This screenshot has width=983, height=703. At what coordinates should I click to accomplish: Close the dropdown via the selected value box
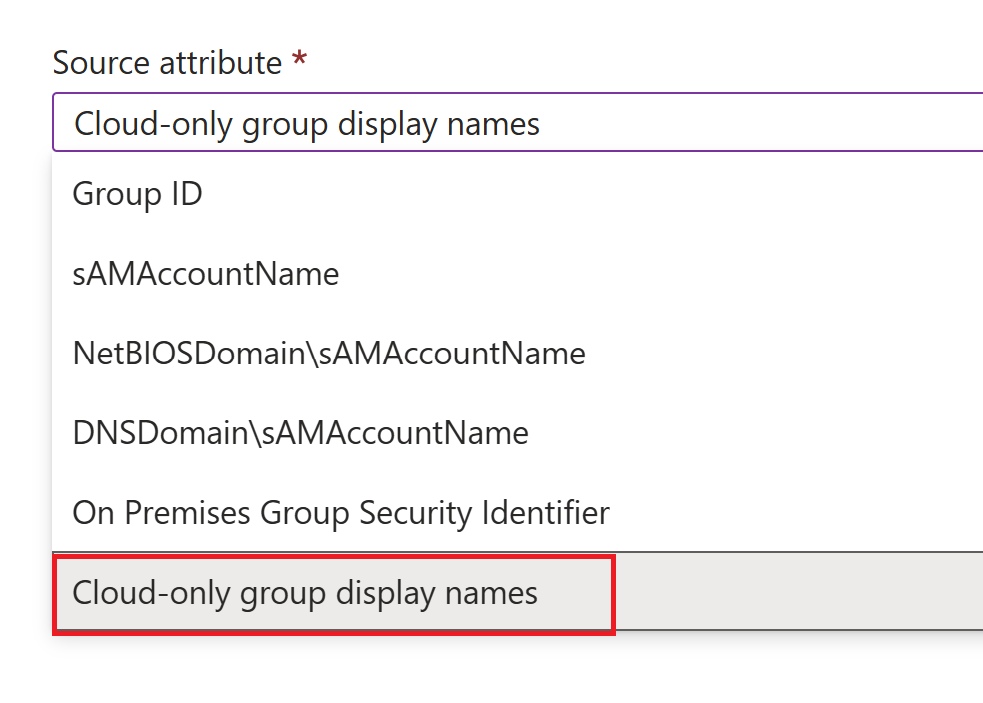click(x=517, y=124)
